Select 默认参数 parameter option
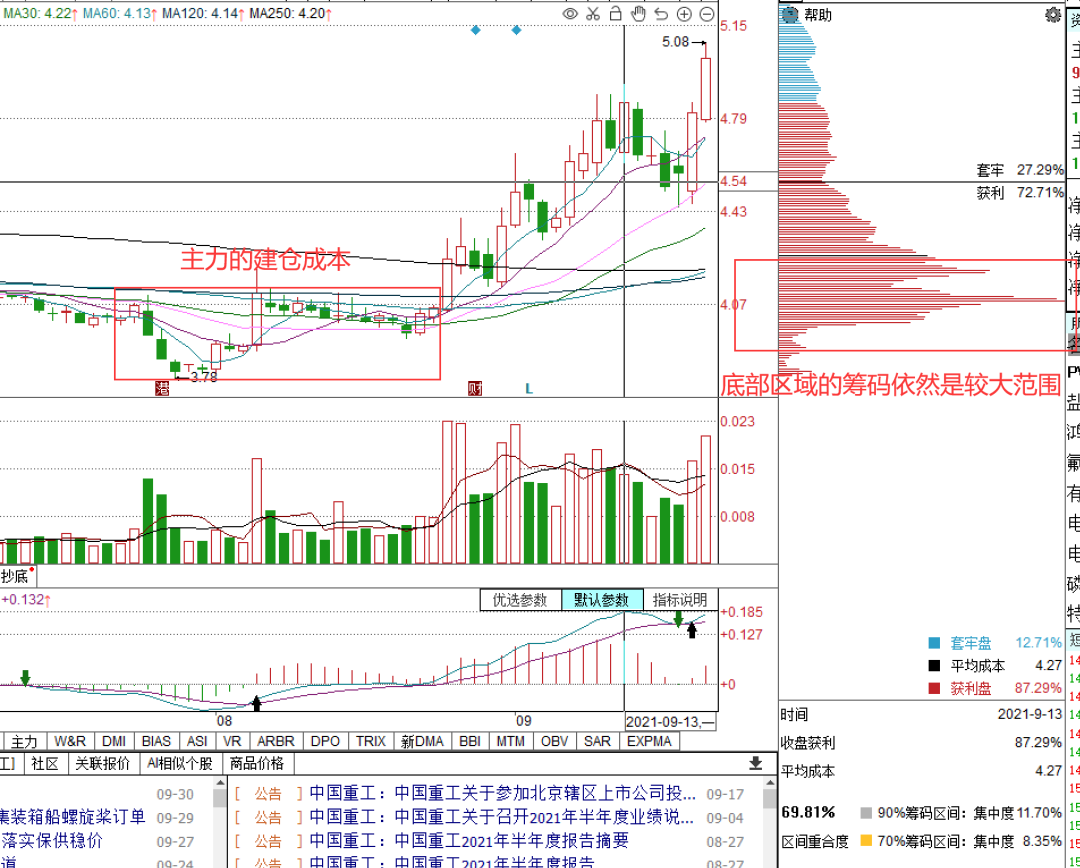This screenshot has width=1080, height=868. 601,600
